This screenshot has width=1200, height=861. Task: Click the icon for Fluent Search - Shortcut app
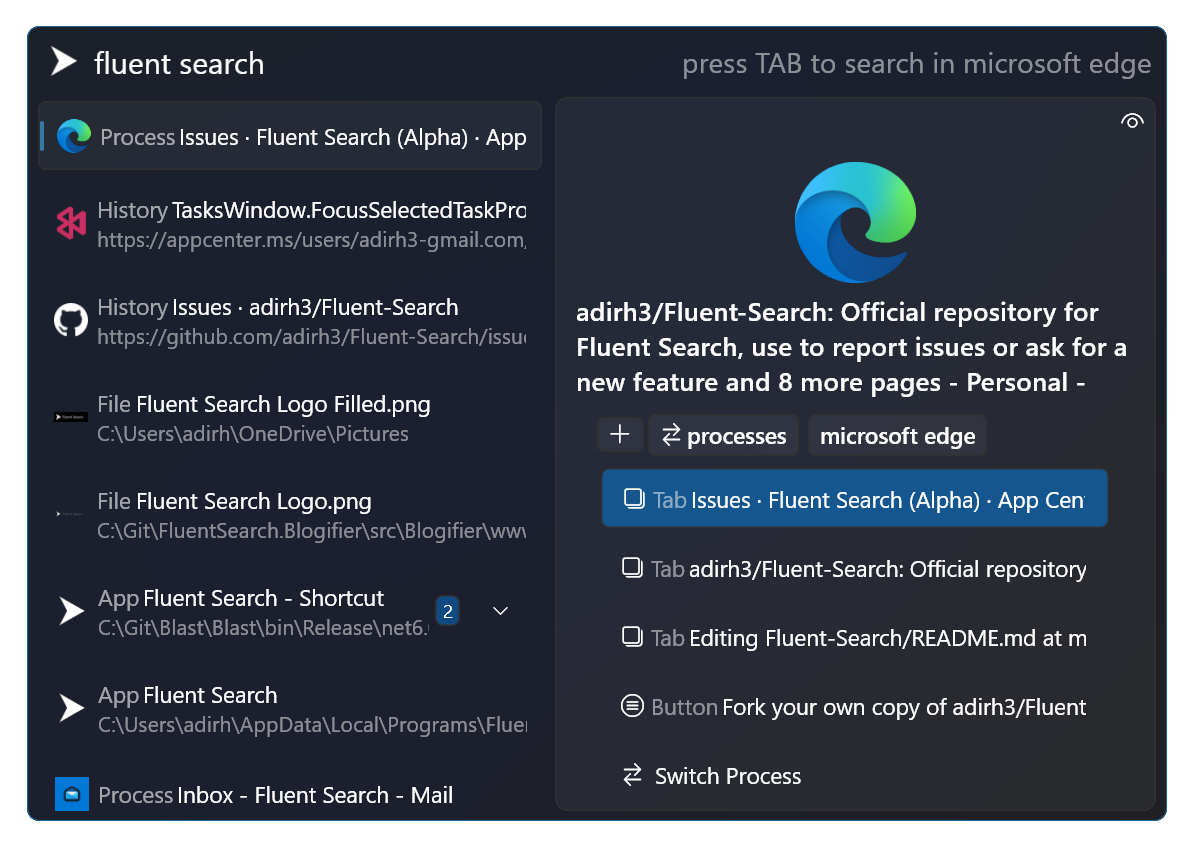(71, 611)
